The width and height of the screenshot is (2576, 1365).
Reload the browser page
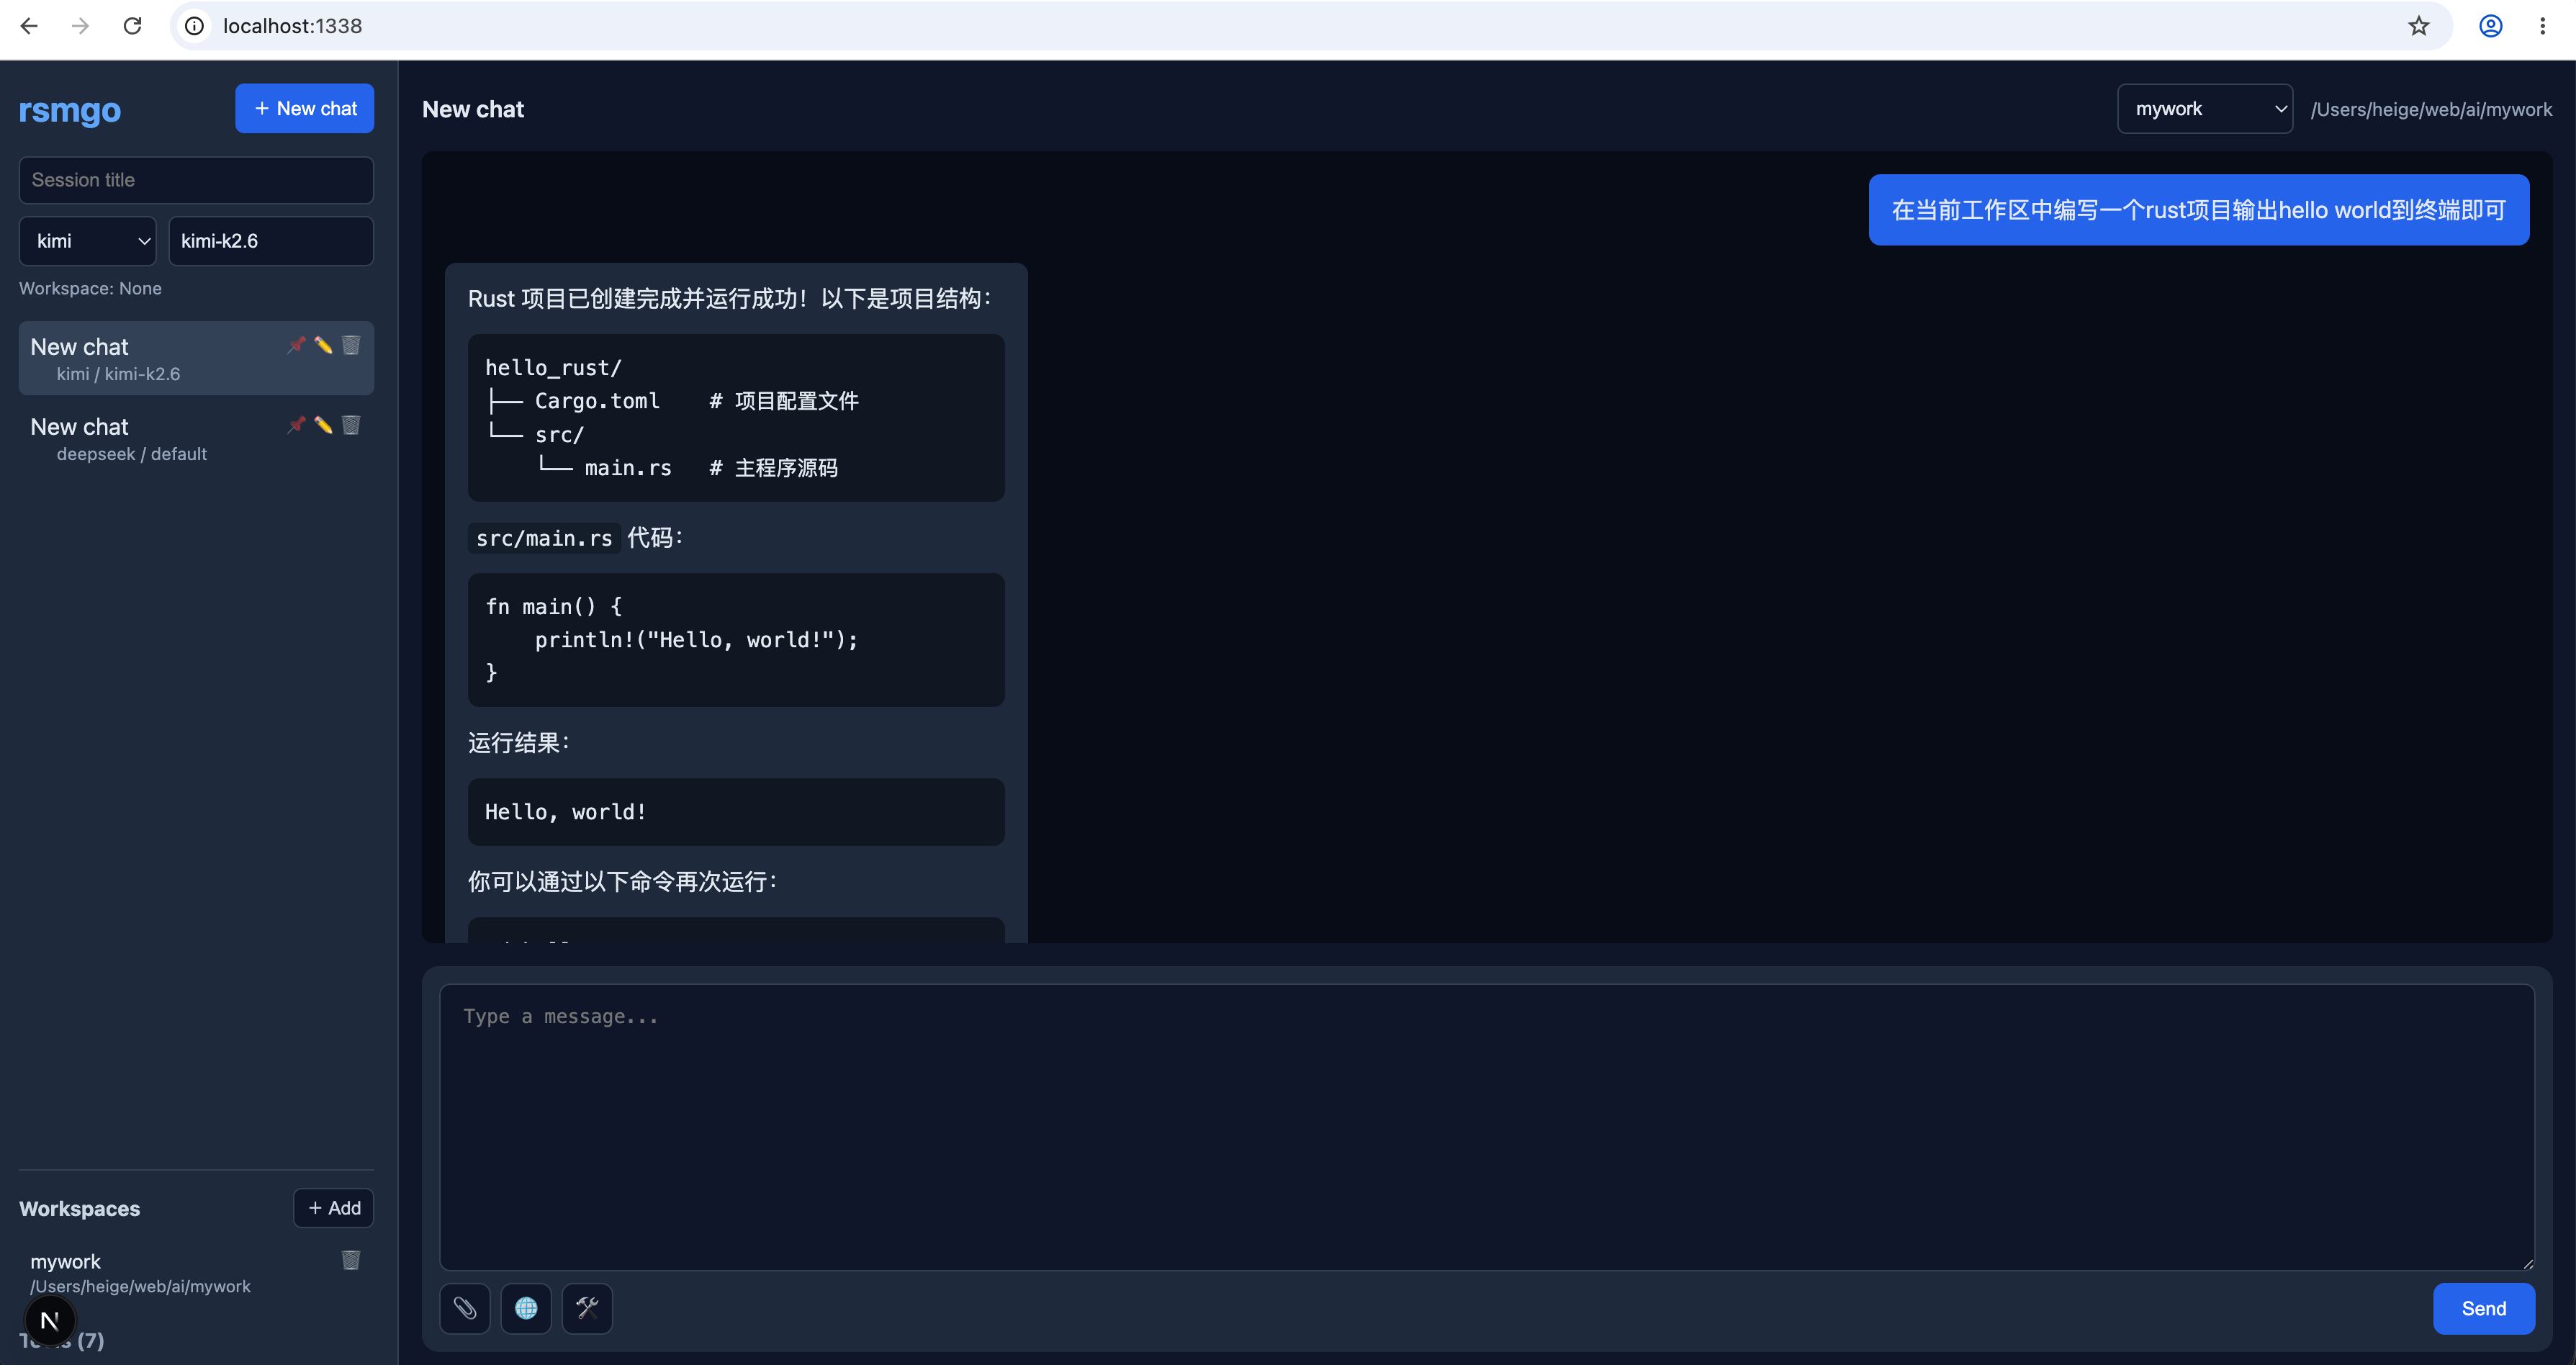point(132,26)
